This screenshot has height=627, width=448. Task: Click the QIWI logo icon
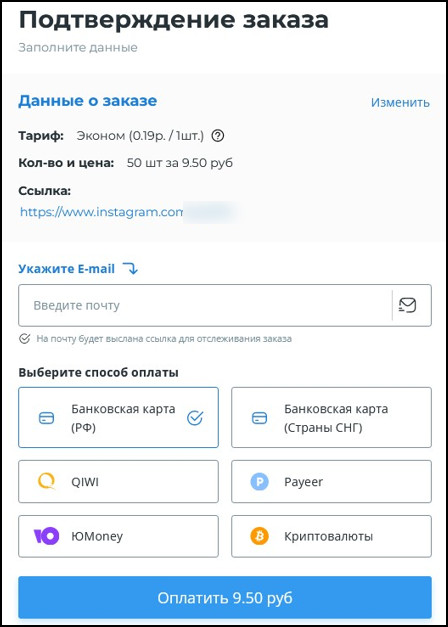tap(46, 481)
